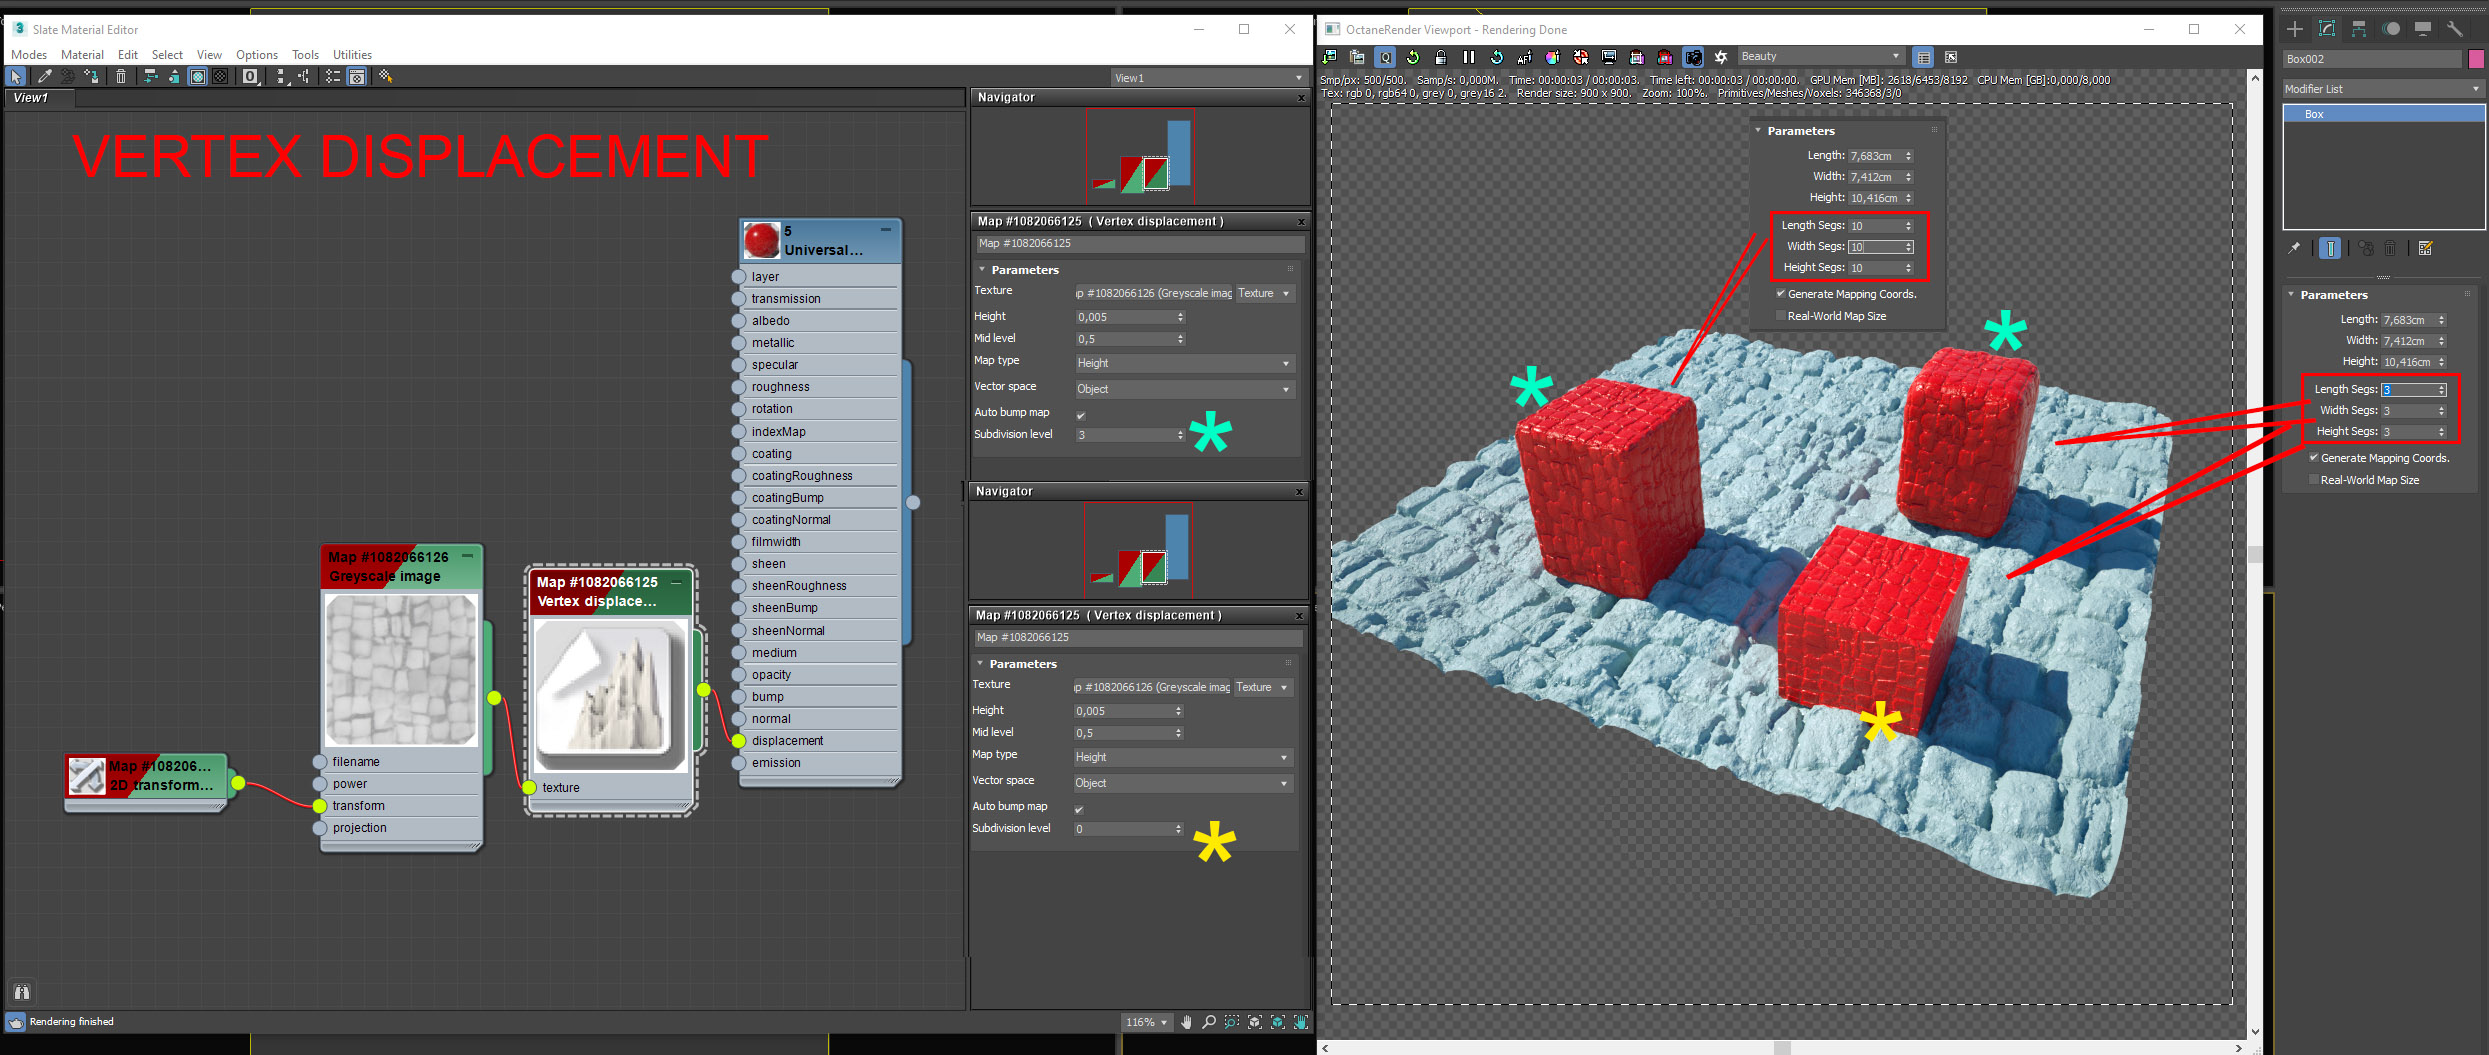Open the Modifier List dropdown

(x=2383, y=89)
